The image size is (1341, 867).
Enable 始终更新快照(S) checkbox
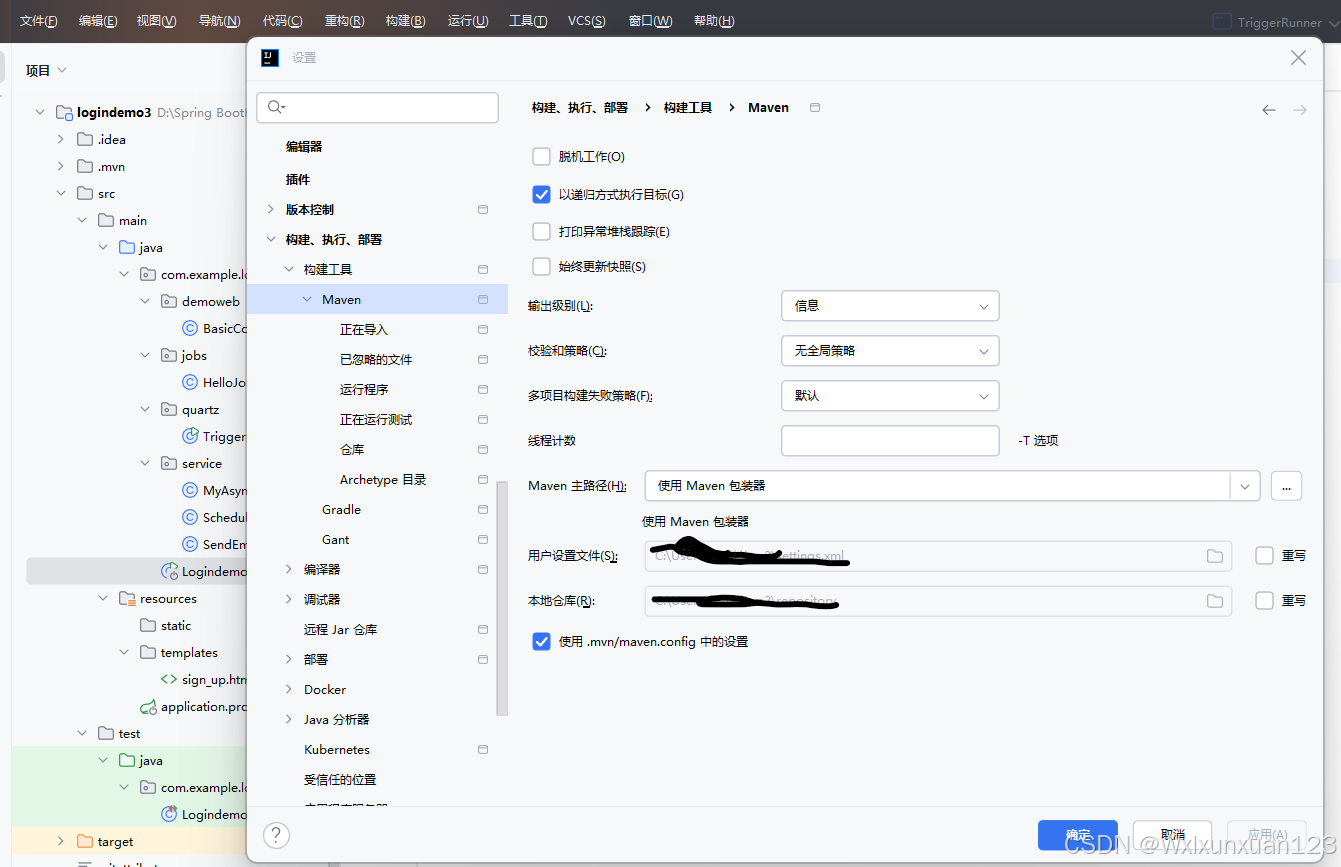(x=542, y=267)
